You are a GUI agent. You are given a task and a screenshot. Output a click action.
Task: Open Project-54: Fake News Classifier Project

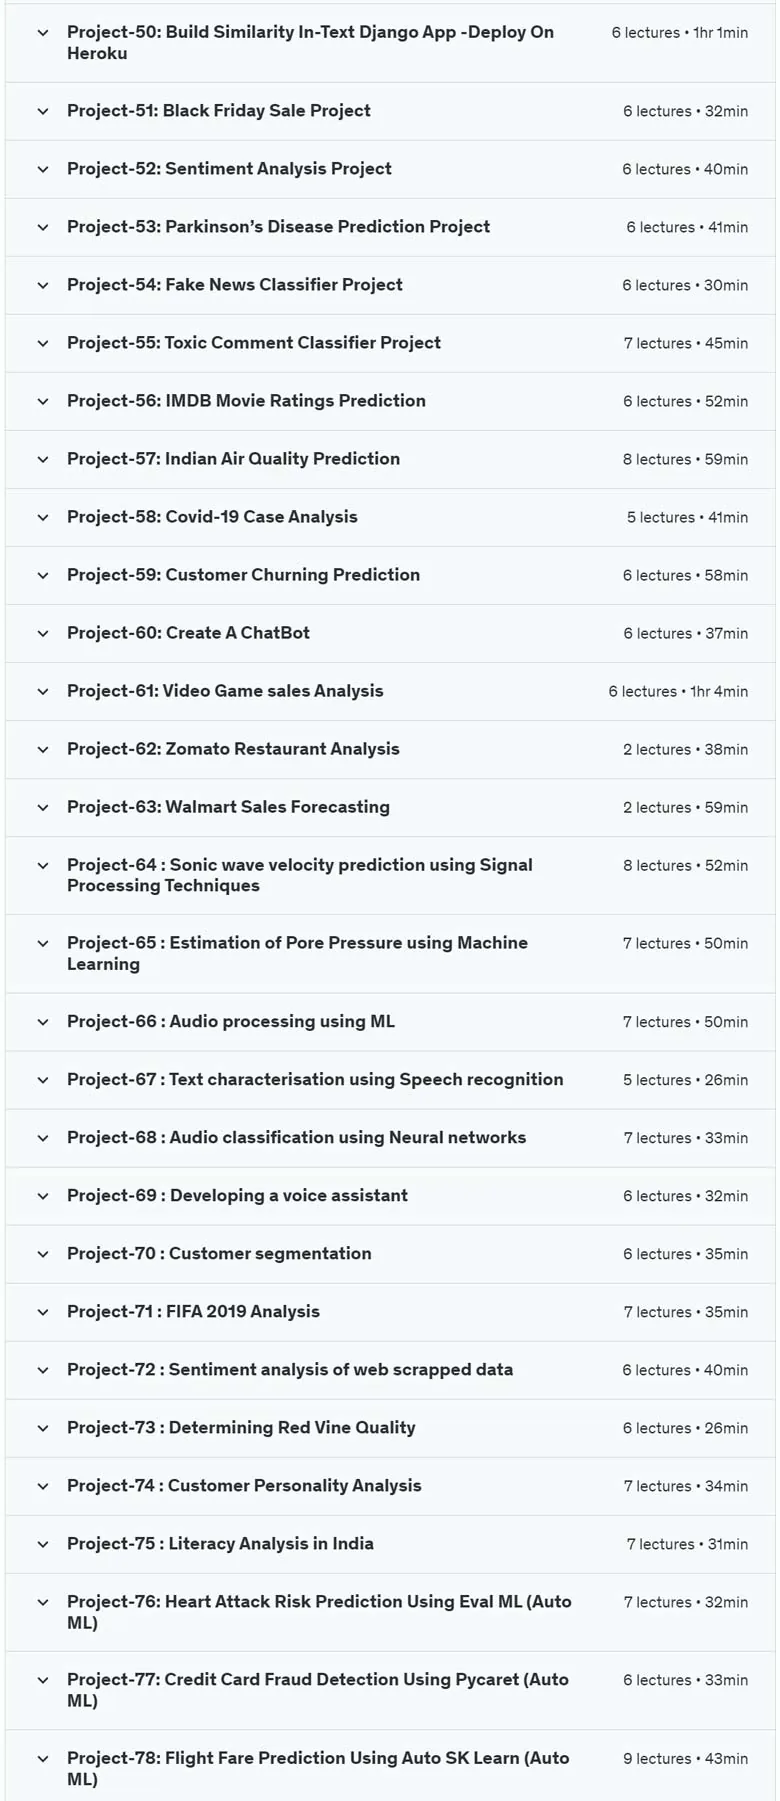pos(235,285)
